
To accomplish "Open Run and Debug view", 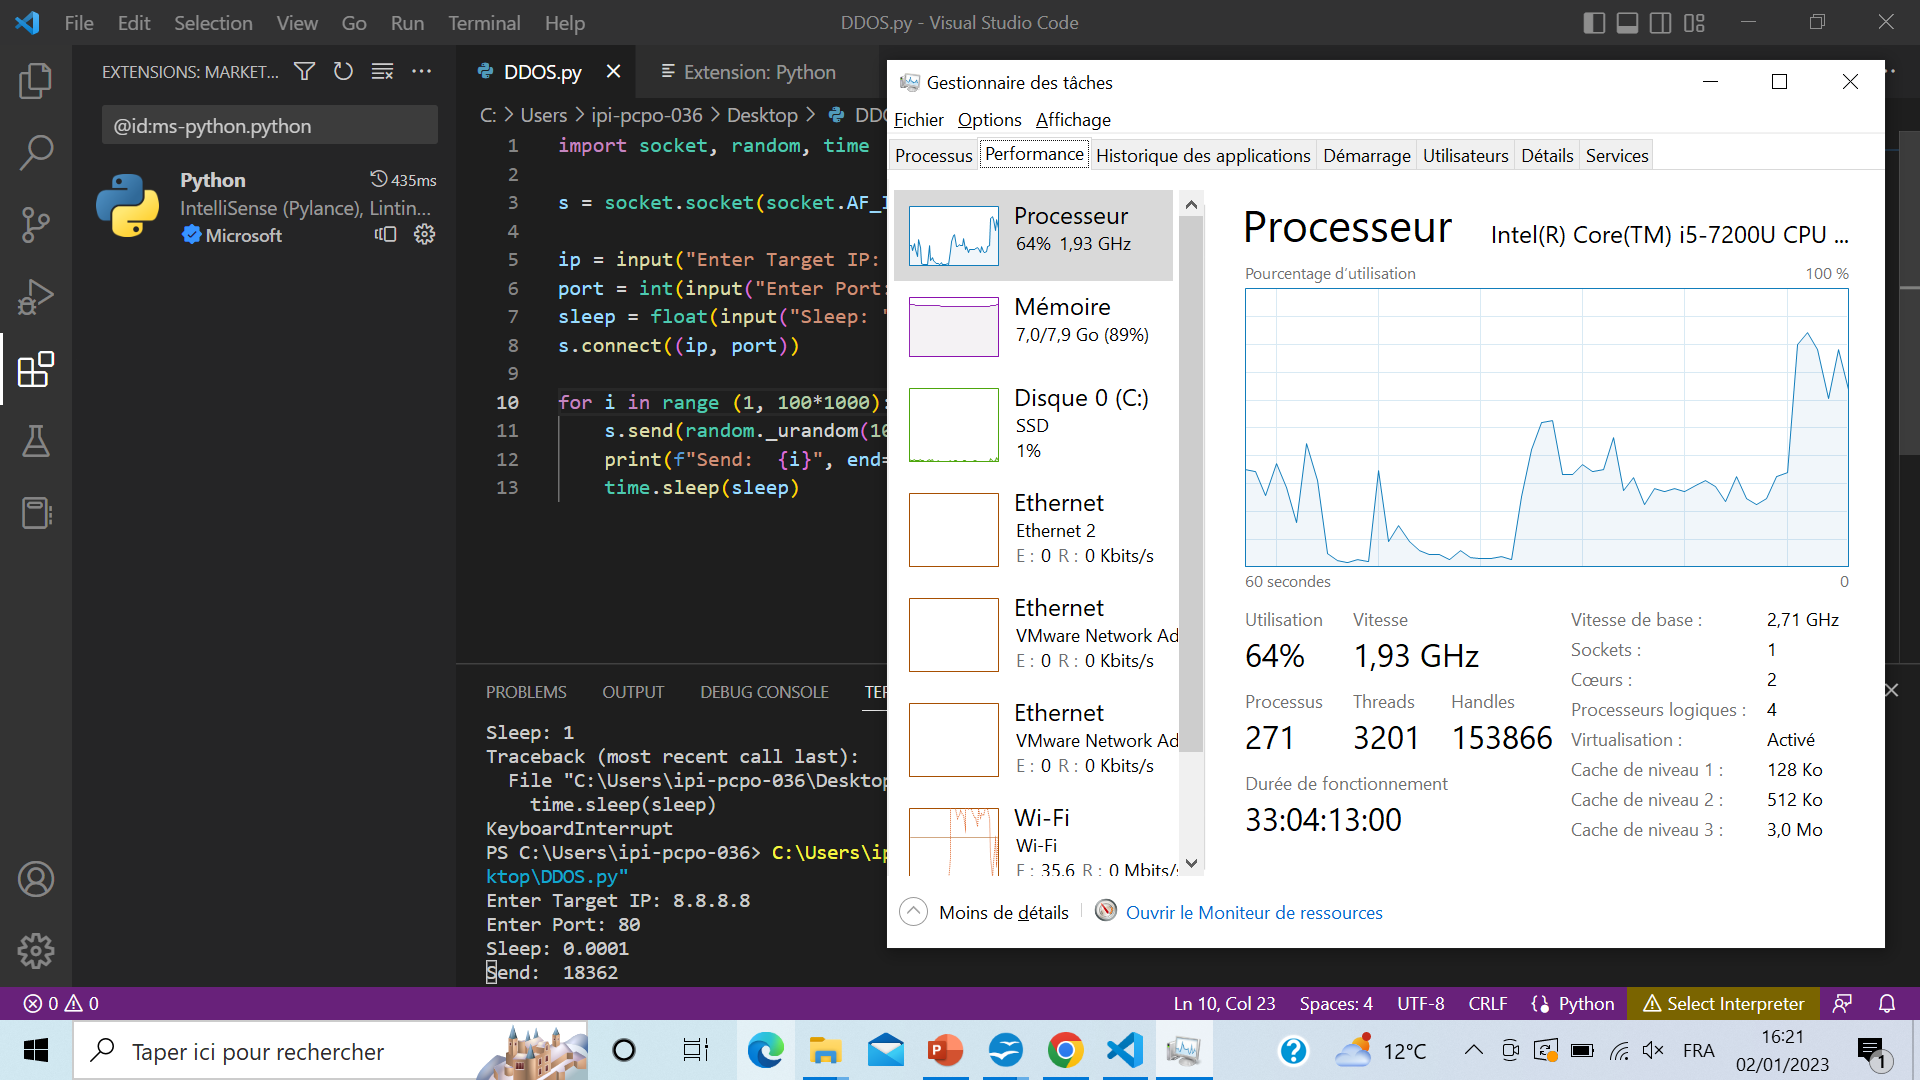I will 36,297.
